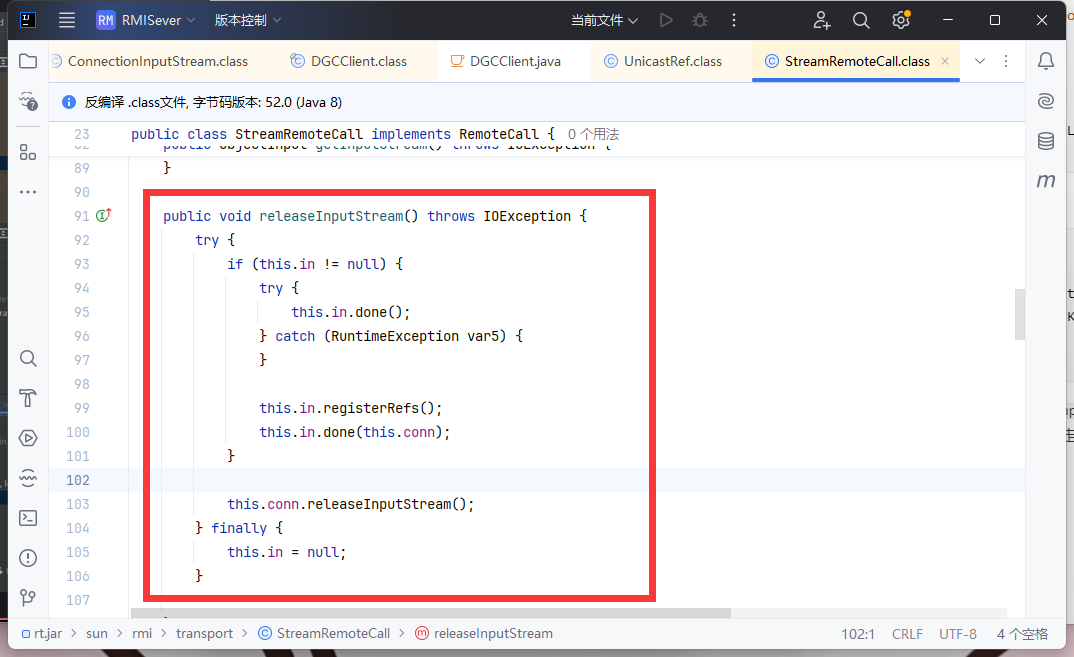The width and height of the screenshot is (1074, 657).
Task: Click the Search Everywhere magnifier icon
Action: (860, 20)
